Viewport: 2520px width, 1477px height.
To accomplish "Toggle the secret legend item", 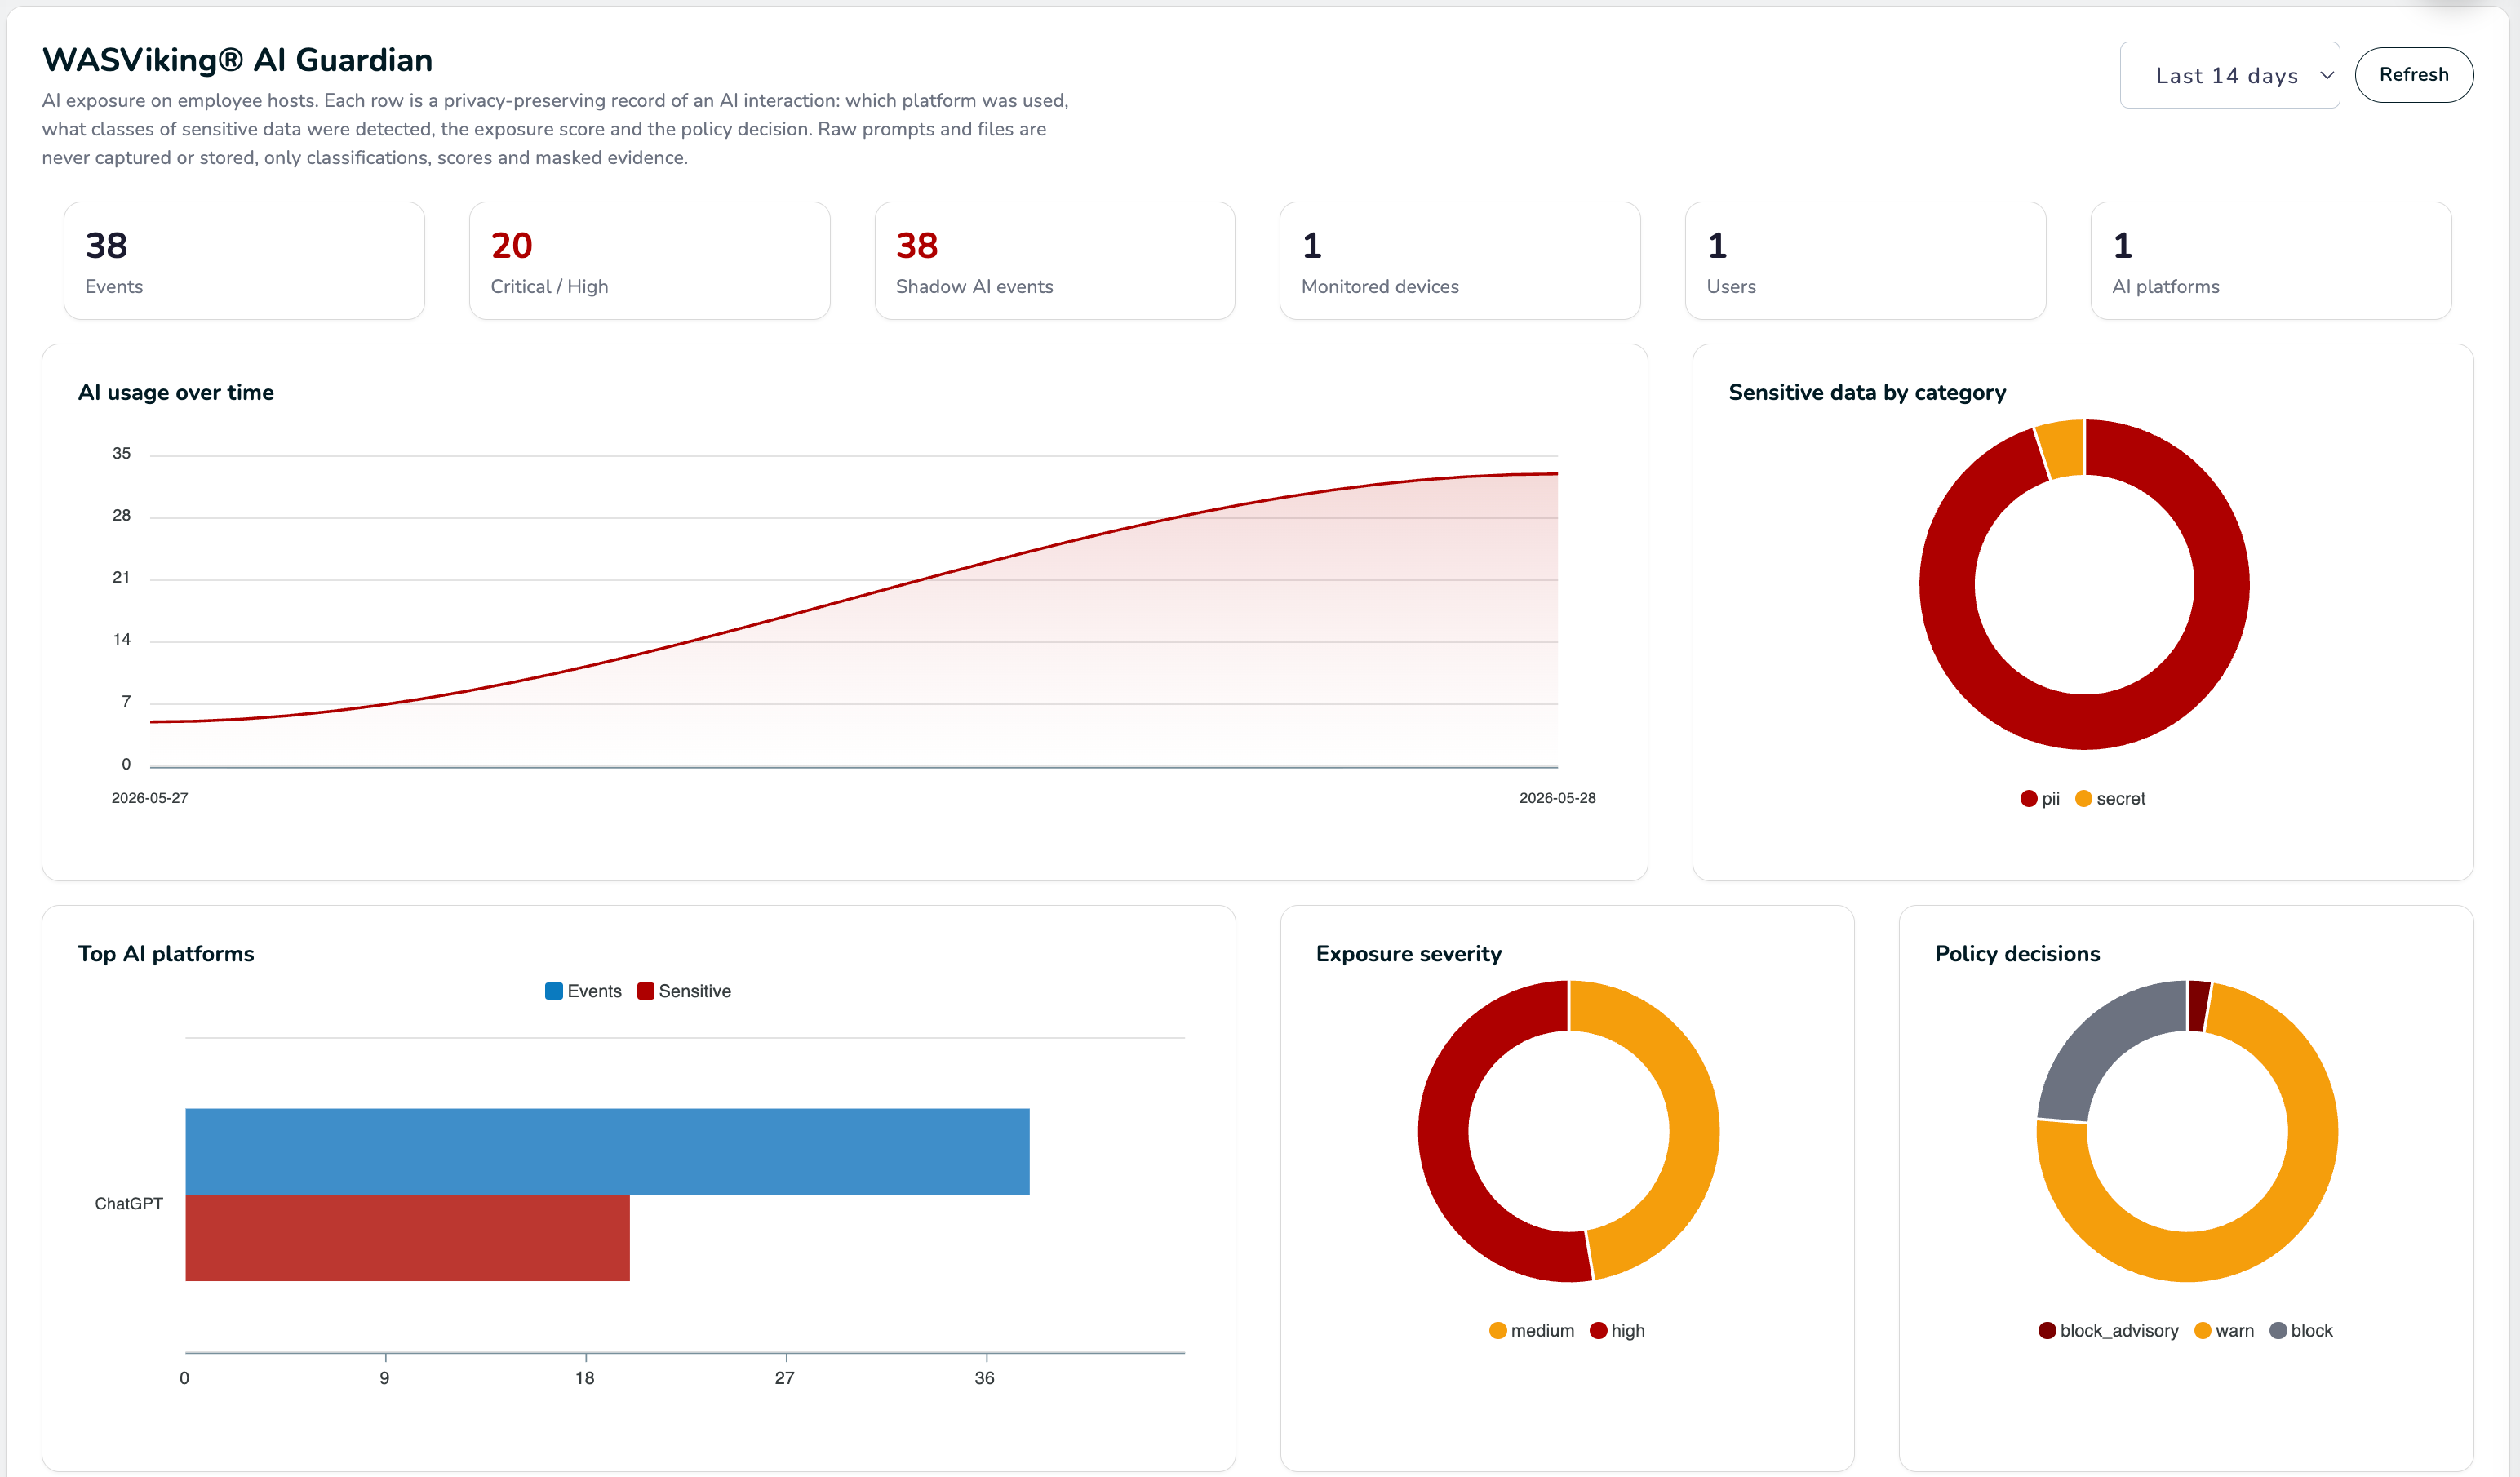I will coord(2110,798).
